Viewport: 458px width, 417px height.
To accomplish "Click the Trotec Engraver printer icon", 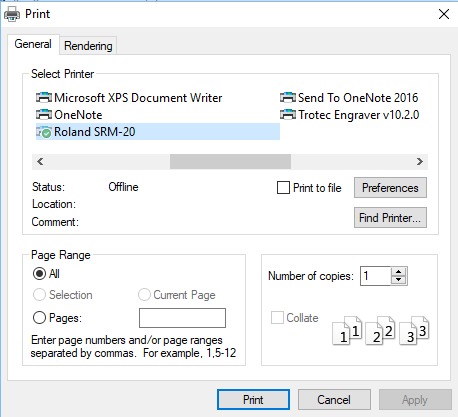I will click(x=288, y=115).
